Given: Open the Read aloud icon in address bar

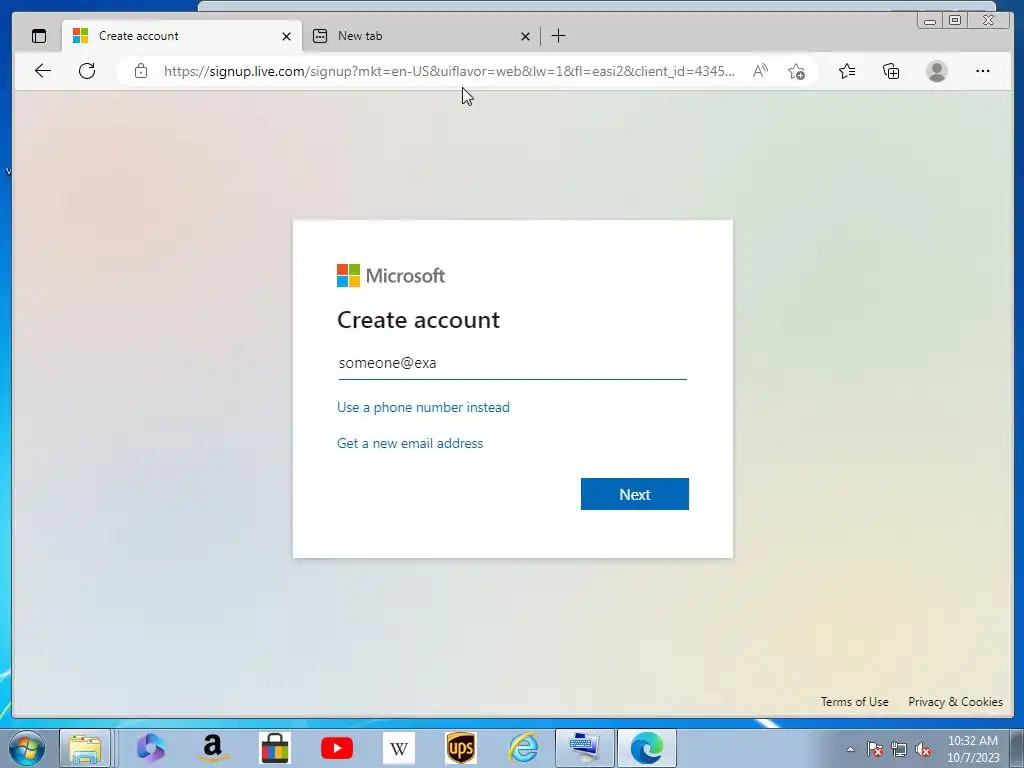Looking at the screenshot, I should [760, 71].
